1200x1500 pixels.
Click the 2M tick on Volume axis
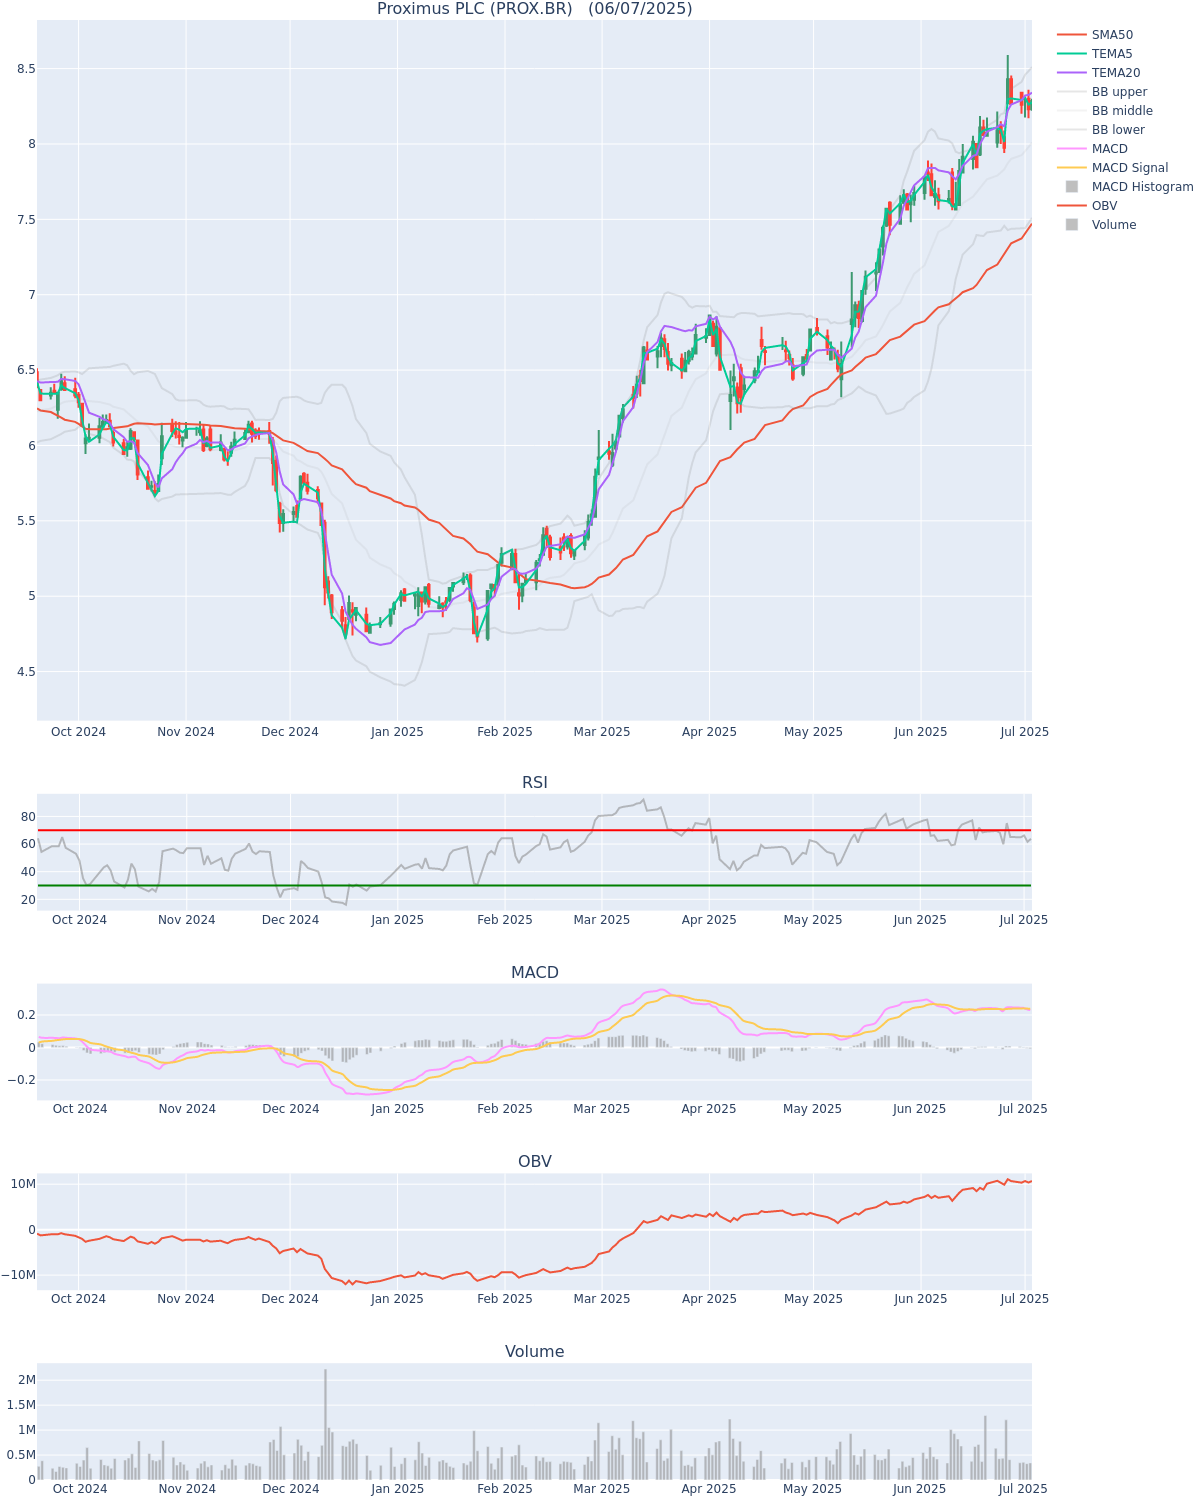coord(27,1380)
